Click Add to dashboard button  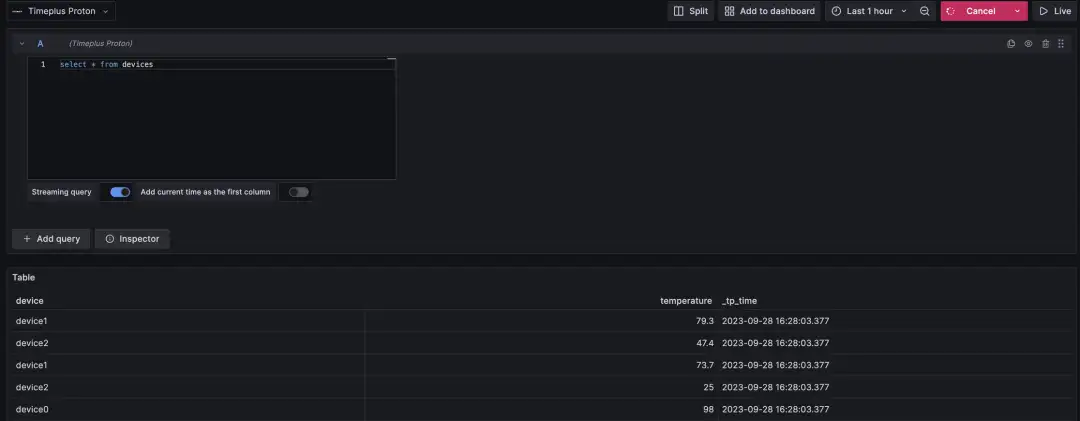769,11
